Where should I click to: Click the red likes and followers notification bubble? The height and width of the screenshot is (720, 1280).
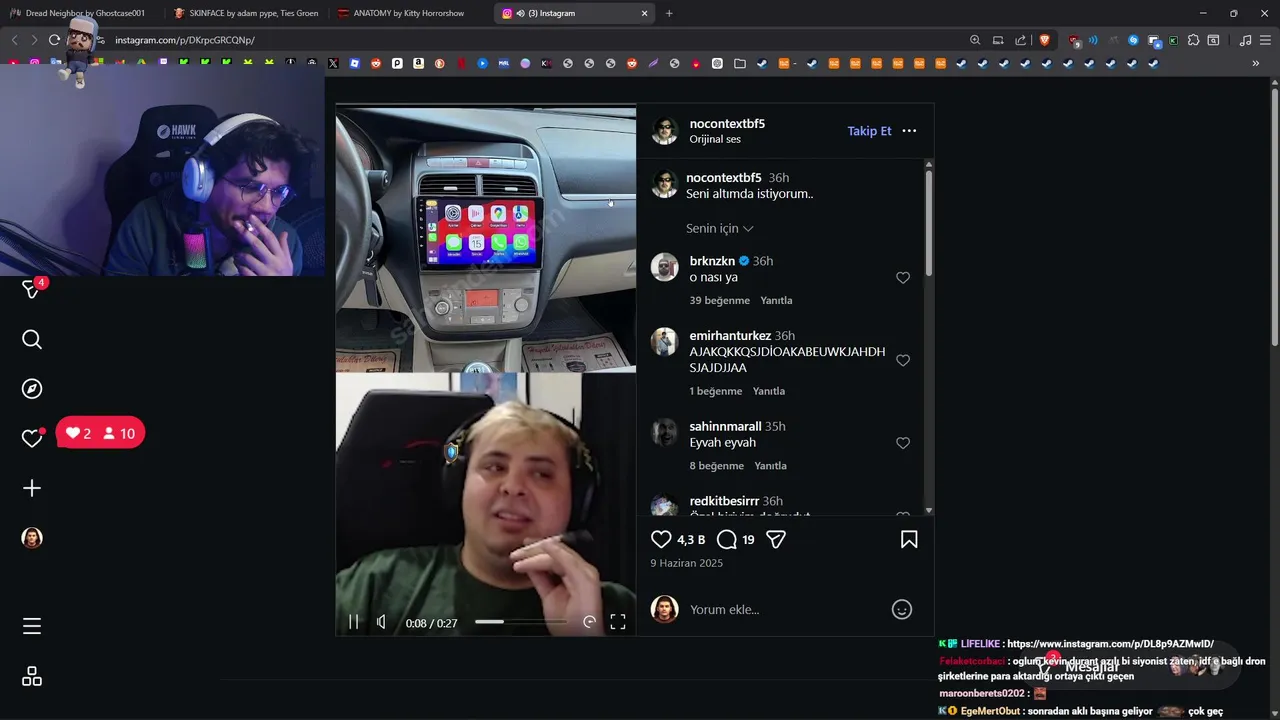click(x=100, y=433)
